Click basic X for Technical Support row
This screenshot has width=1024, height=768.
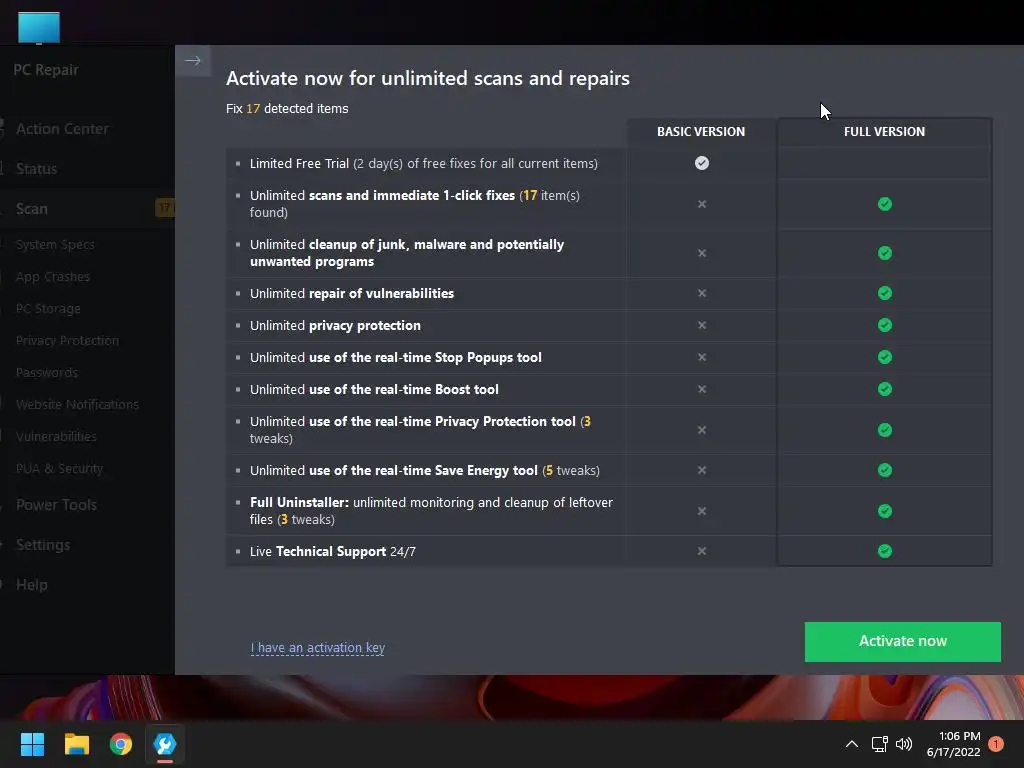click(702, 551)
